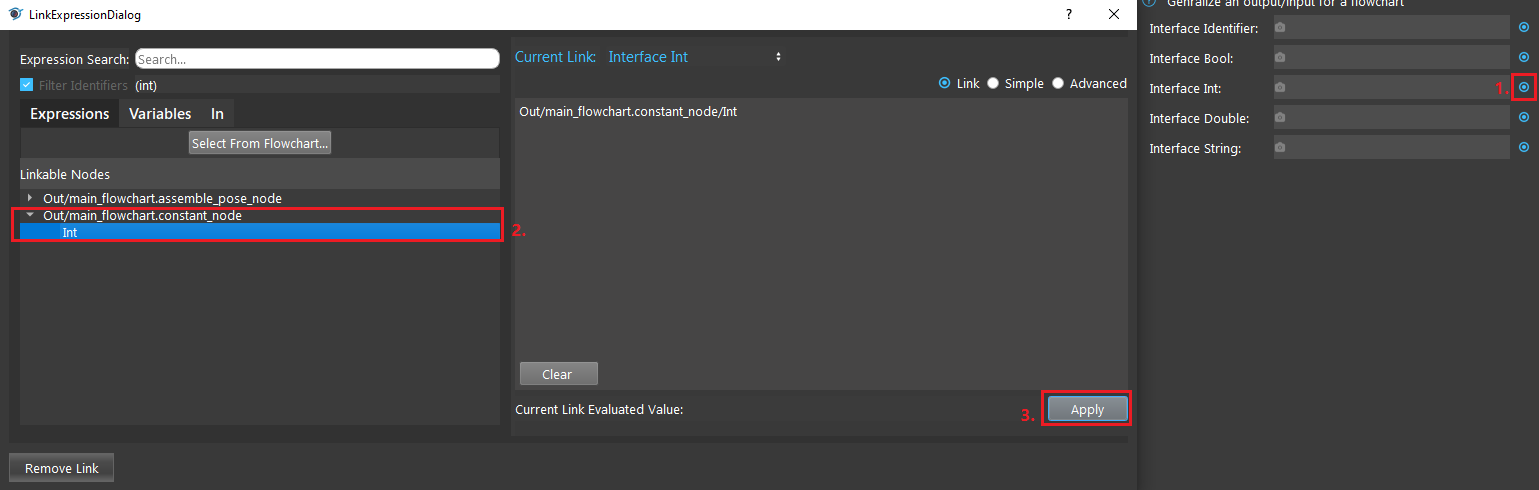This screenshot has height=490, width=1539.
Task: Click the Select From Flowchart button
Action: tap(260, 143)
